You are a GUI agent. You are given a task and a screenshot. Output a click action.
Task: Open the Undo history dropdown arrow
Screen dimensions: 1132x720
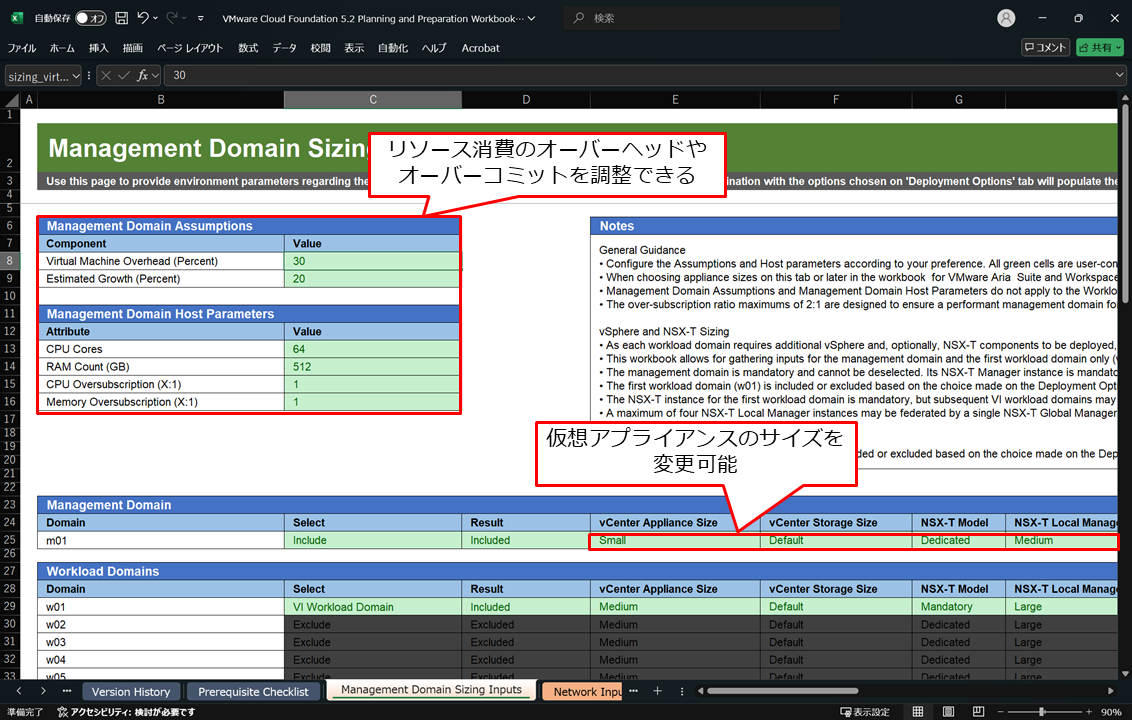click(x=155, y=18)
